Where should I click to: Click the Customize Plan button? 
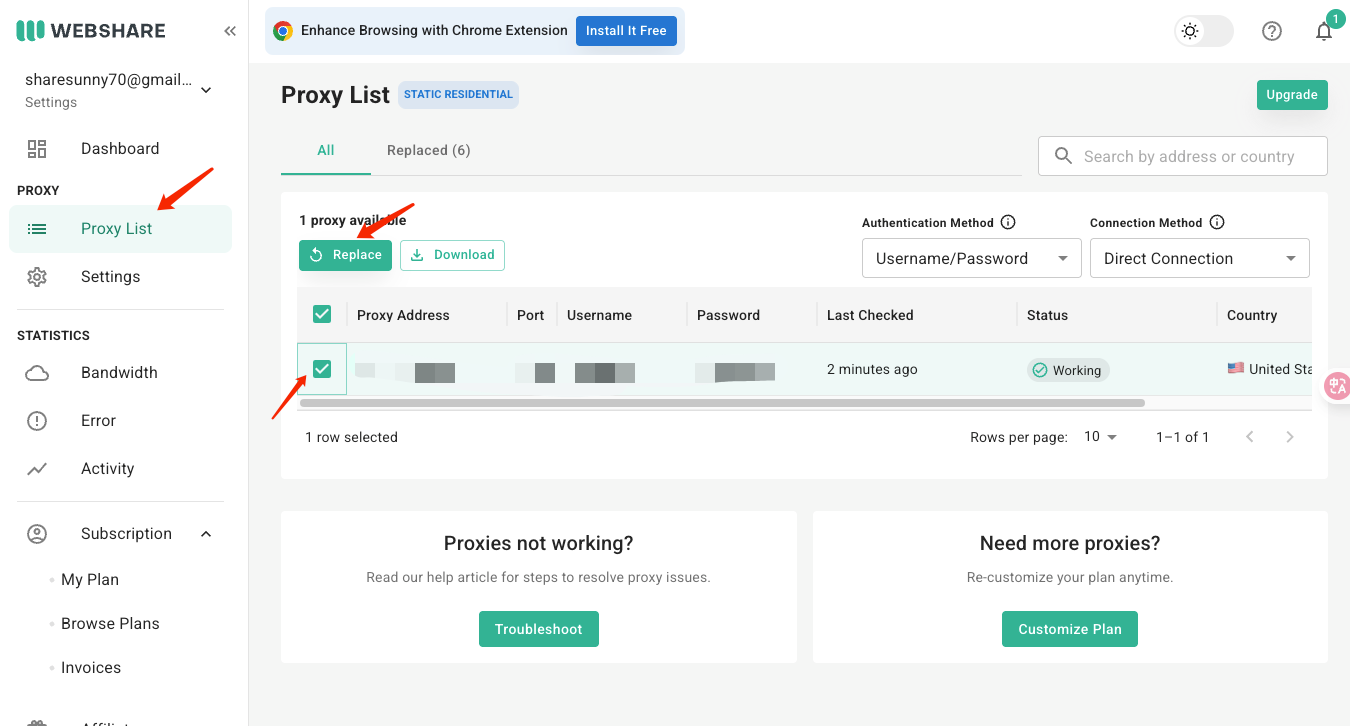tap(1070, 629)
